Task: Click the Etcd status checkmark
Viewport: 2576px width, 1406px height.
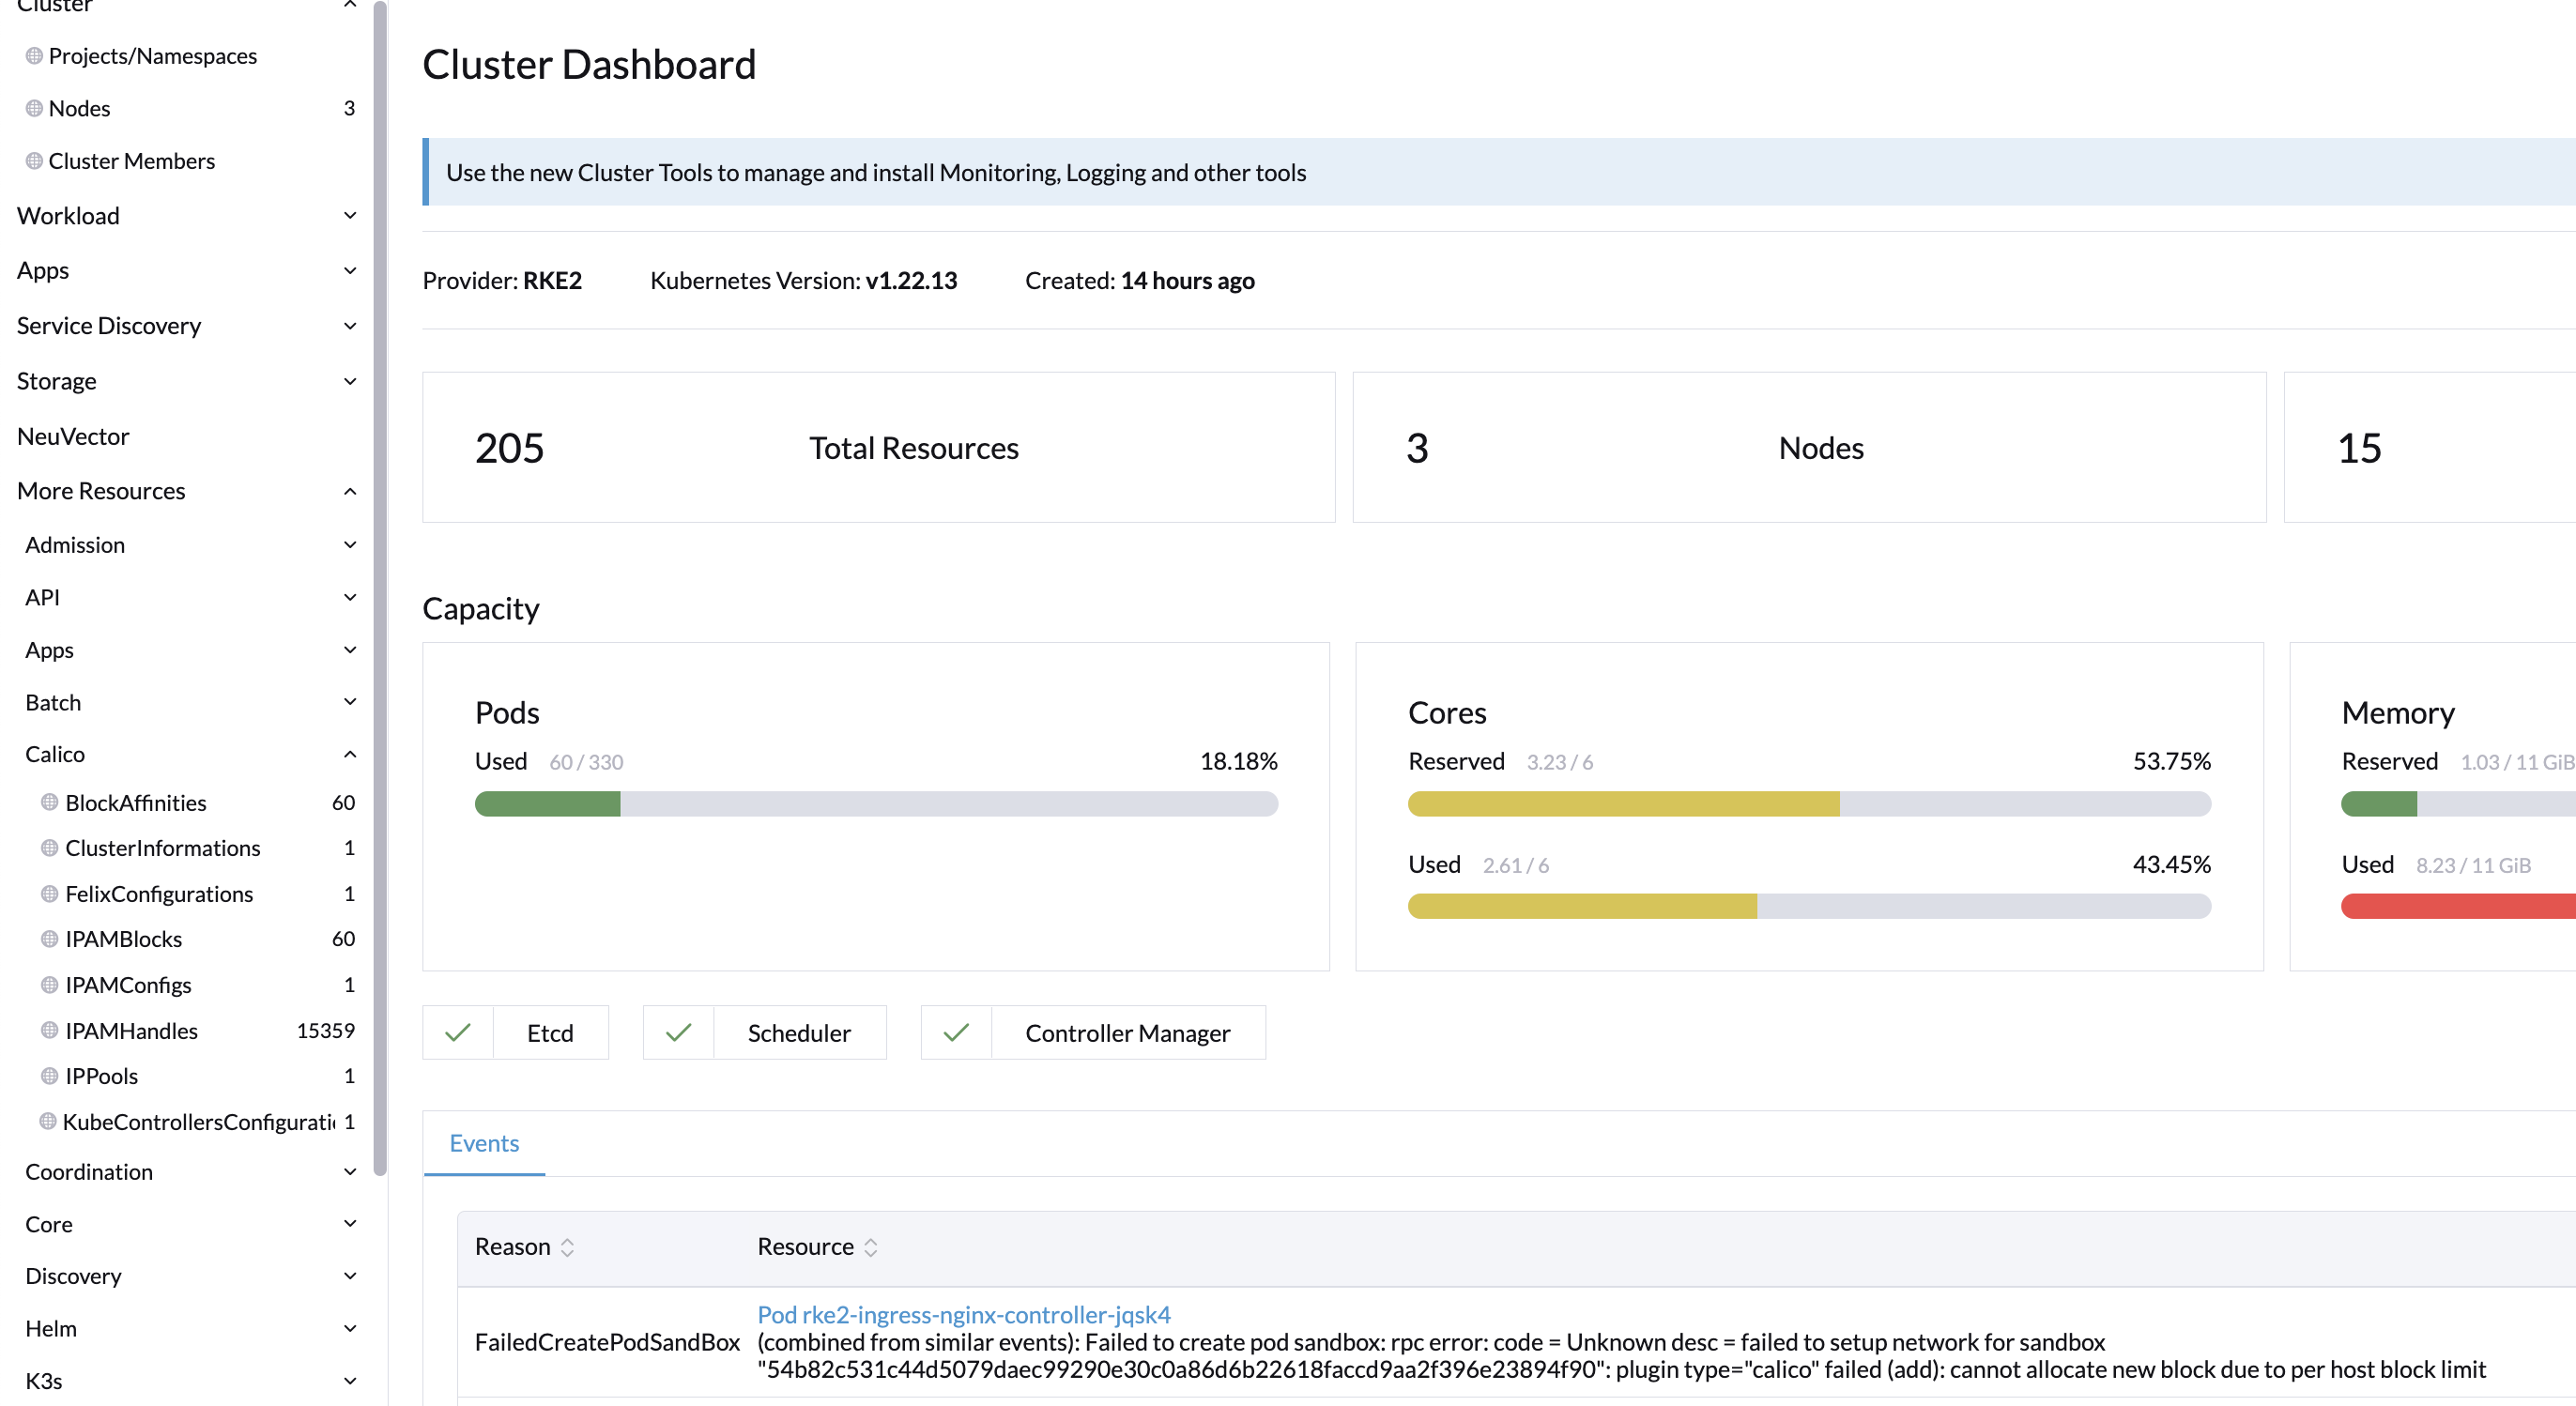Action: [458, 1033]
